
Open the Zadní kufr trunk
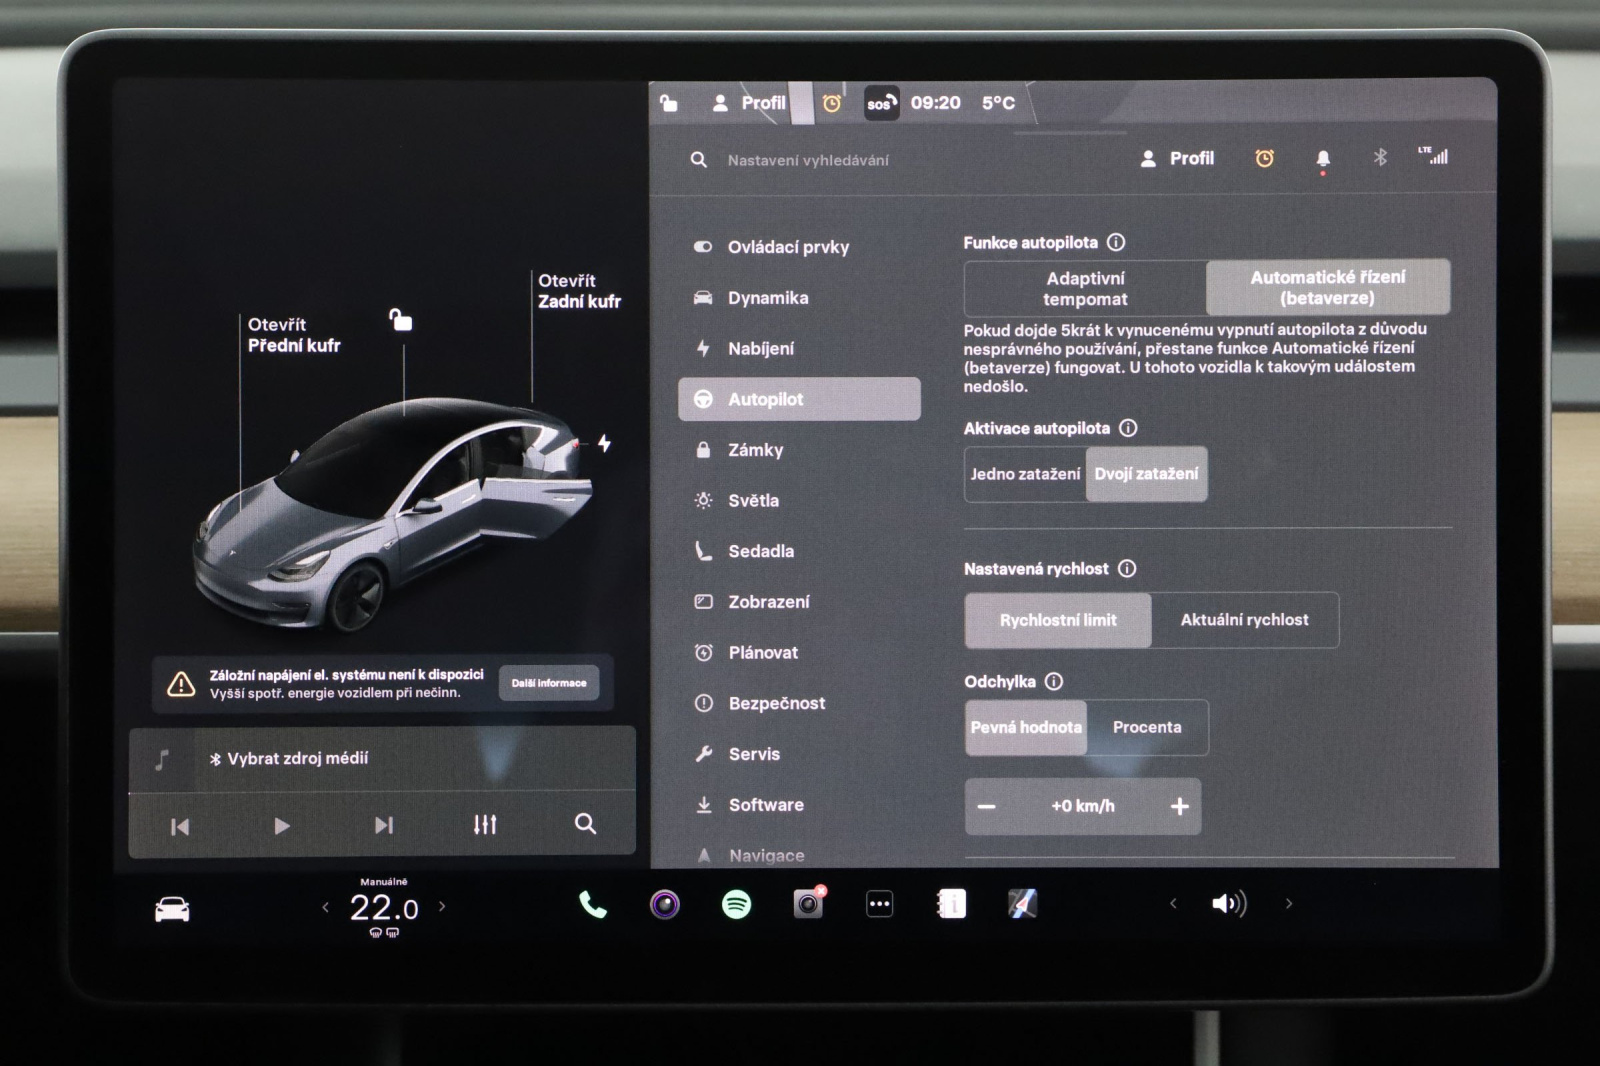pos(579,291)
